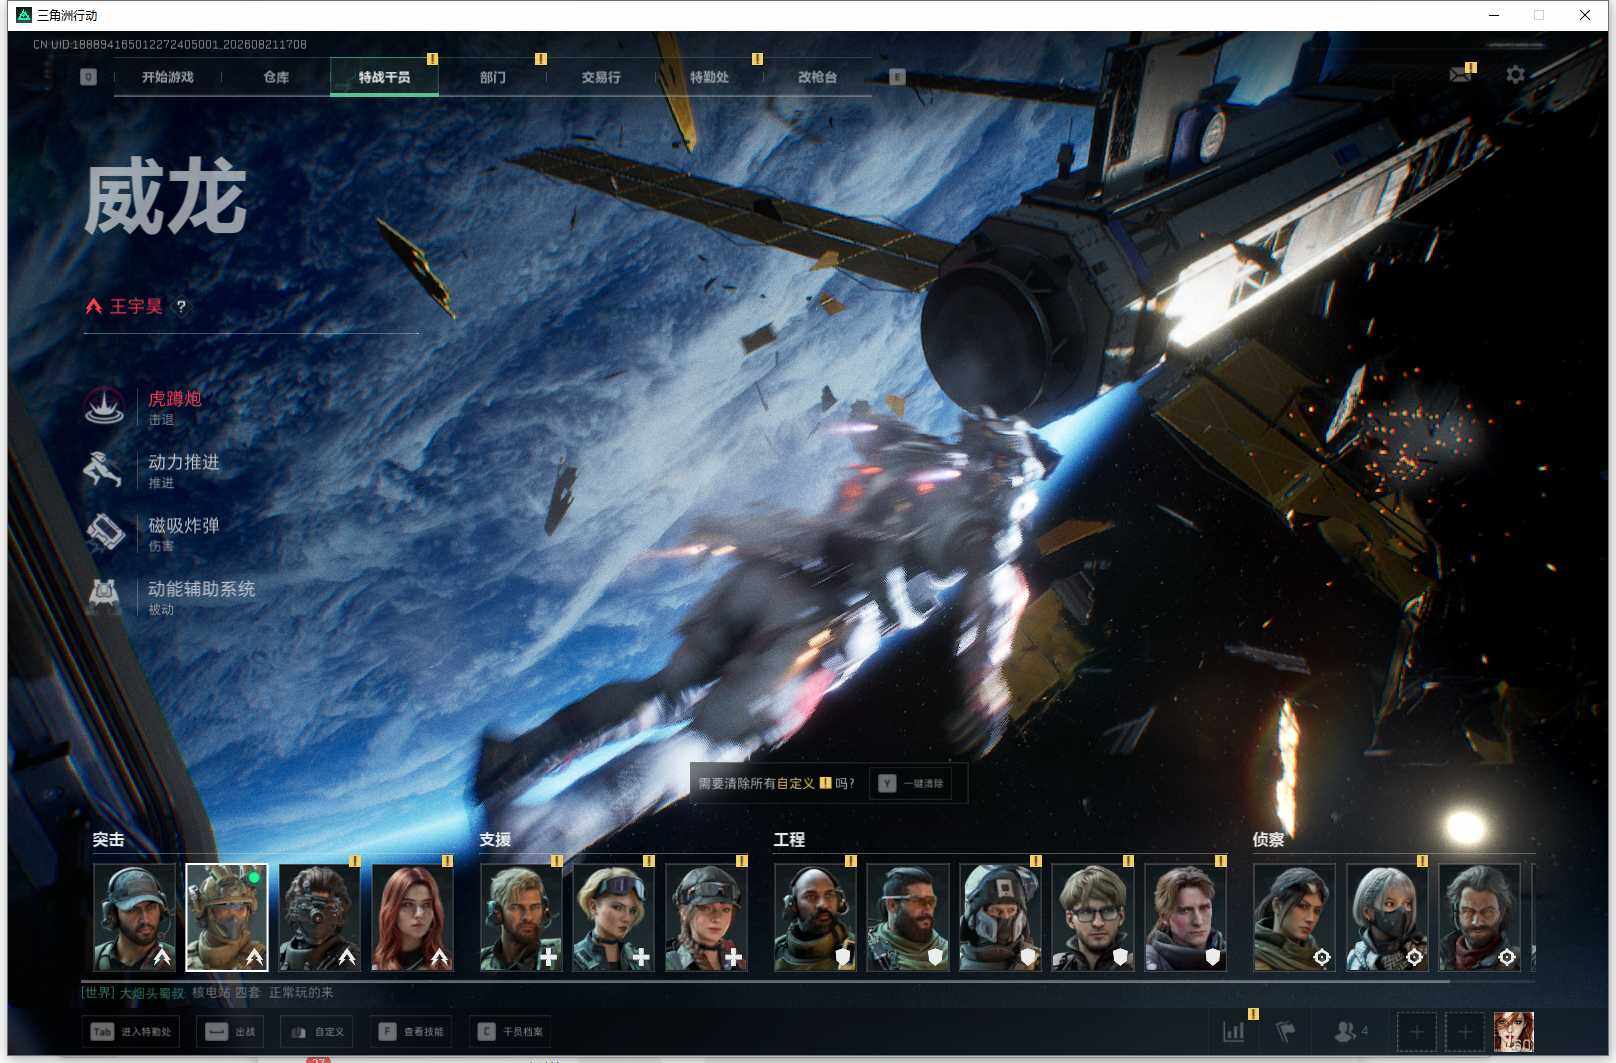The width and height of the screenshot is (1616, 1063).
Task: Open the 交易行 tab
Action: pos(601,77)
